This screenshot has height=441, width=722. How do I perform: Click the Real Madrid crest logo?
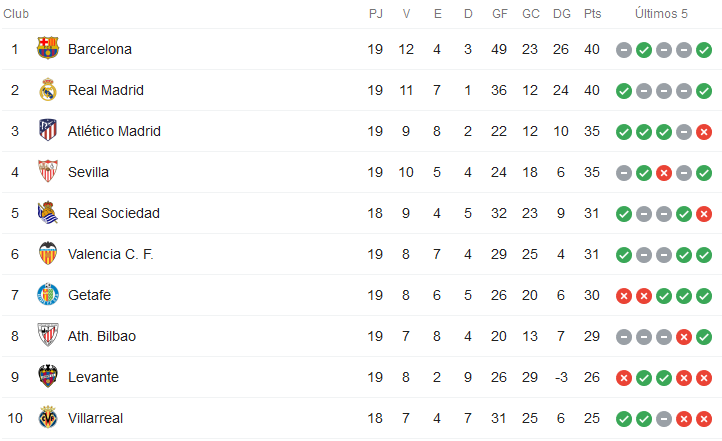[48, 90]
